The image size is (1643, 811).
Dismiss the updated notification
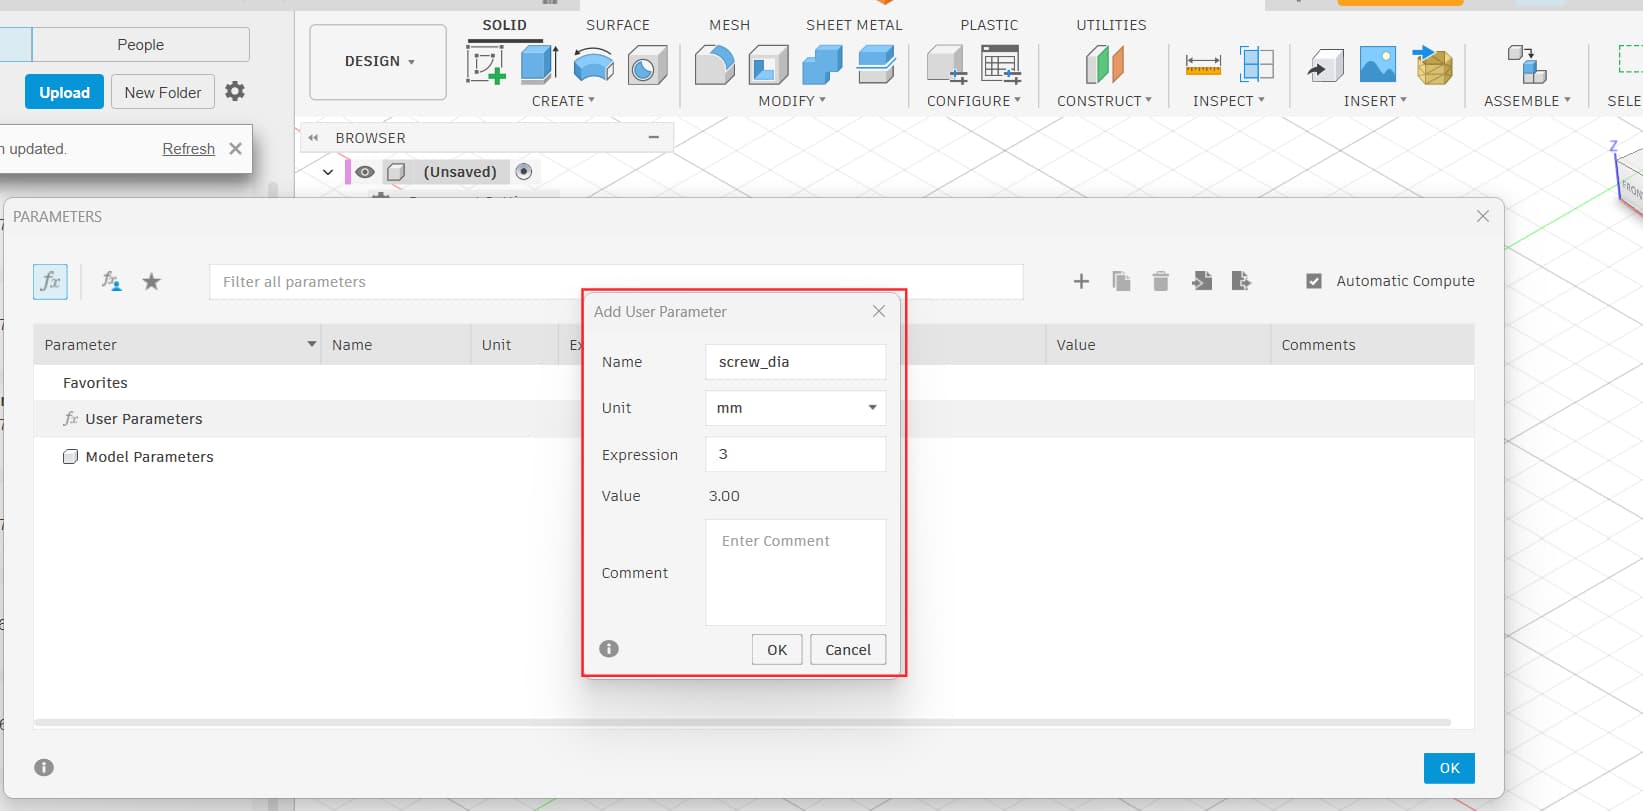tap(236, 149)
